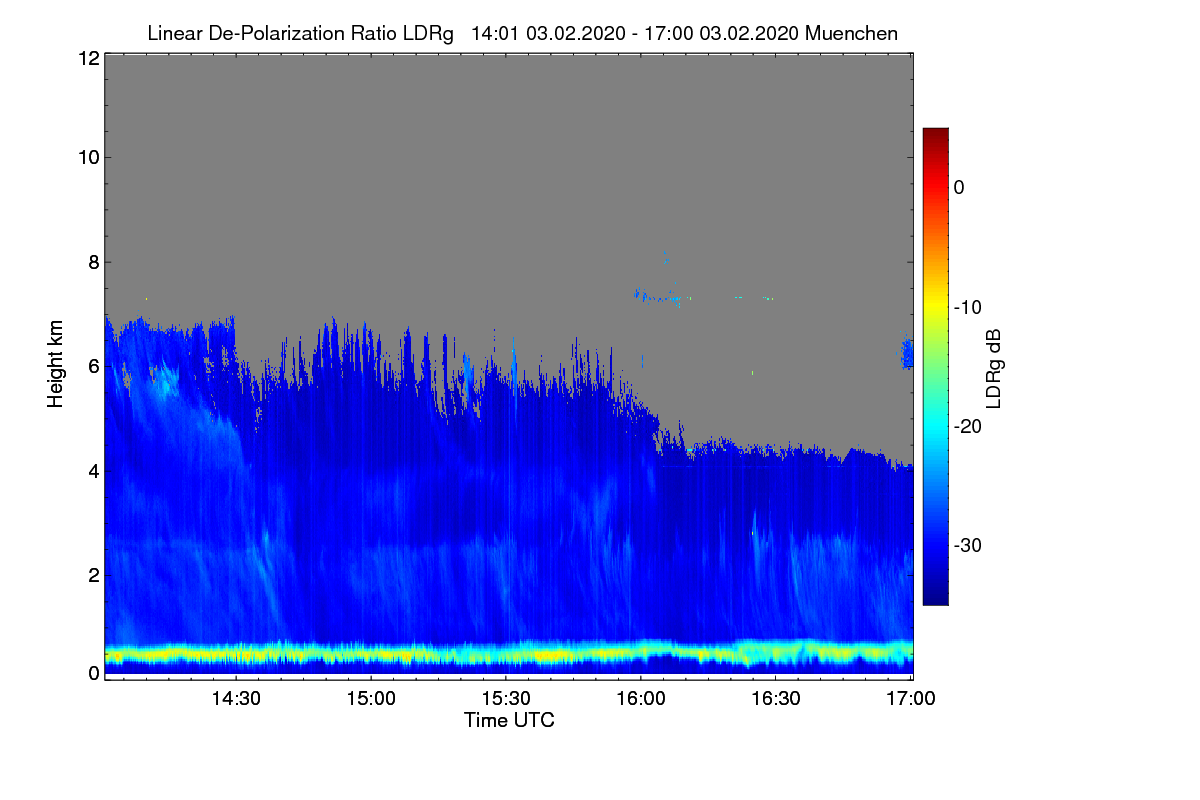Click the yellow band of the colorbar
1200x800 pixels.
[935, 307]
